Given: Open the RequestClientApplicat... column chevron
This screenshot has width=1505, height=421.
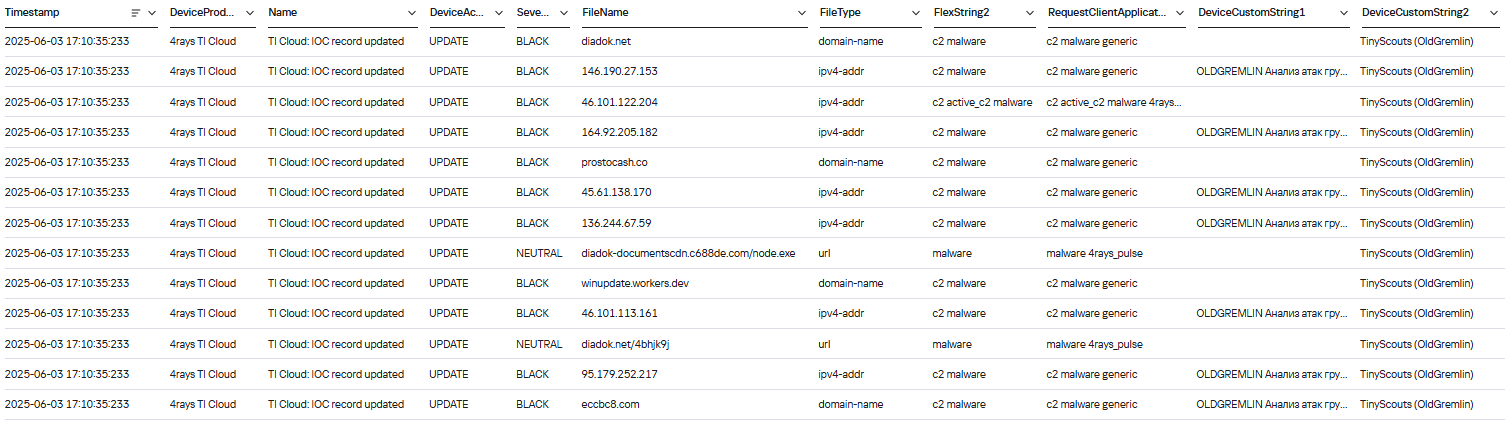Looking at the screenshot, I should tap(1180, 13).
